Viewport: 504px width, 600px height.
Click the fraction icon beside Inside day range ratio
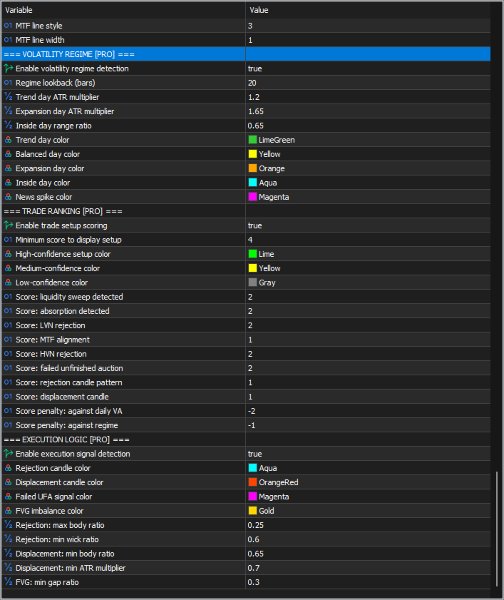8,126
